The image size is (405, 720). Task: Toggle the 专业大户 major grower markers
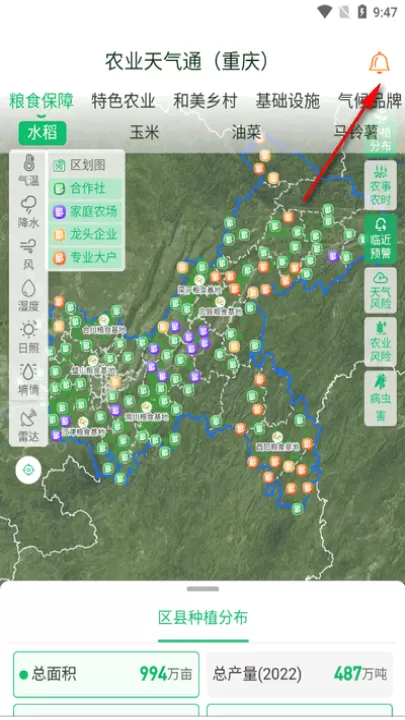(86, 257)
